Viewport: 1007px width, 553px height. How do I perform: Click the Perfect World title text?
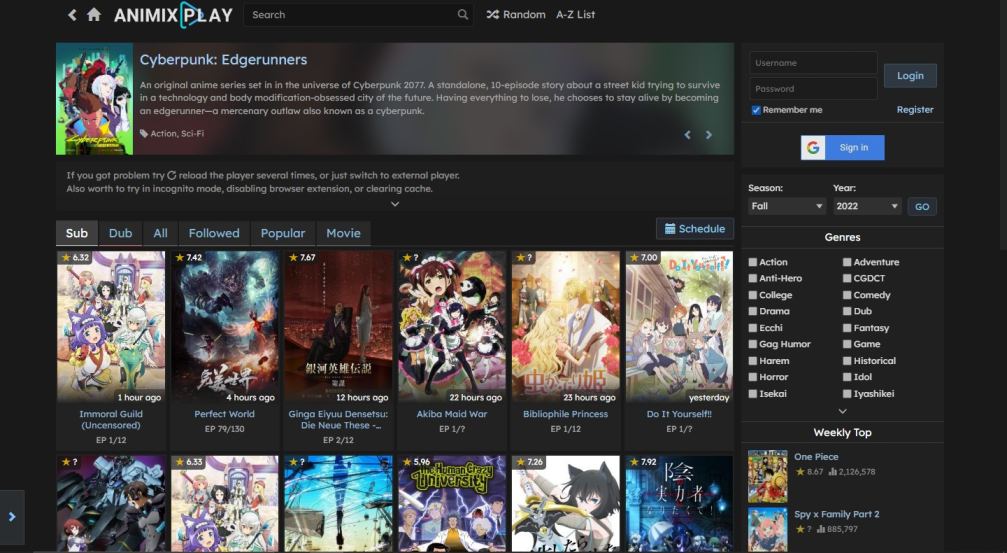point(224,414)
